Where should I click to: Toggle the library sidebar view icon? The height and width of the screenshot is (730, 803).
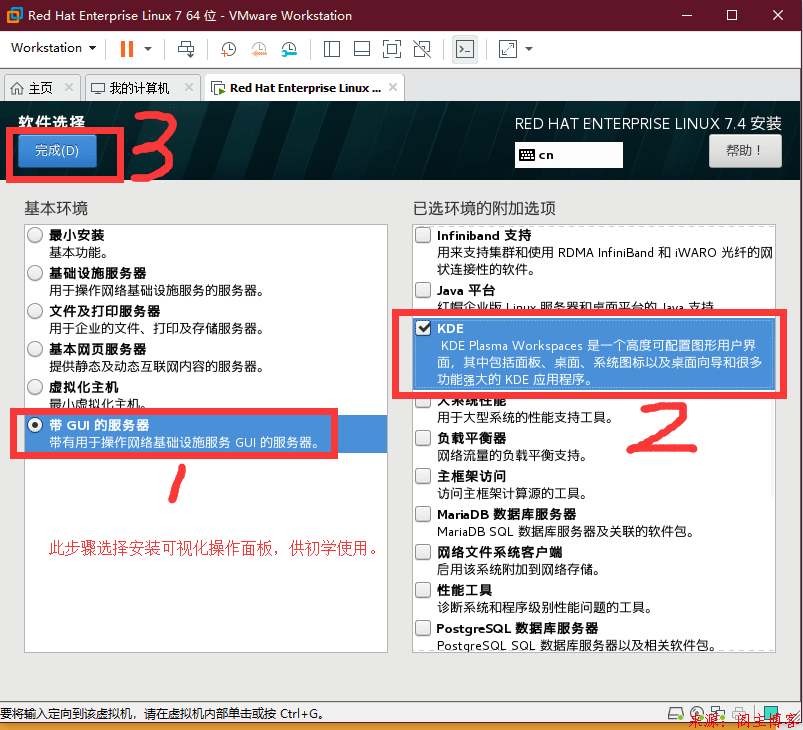tap(332, 49)
